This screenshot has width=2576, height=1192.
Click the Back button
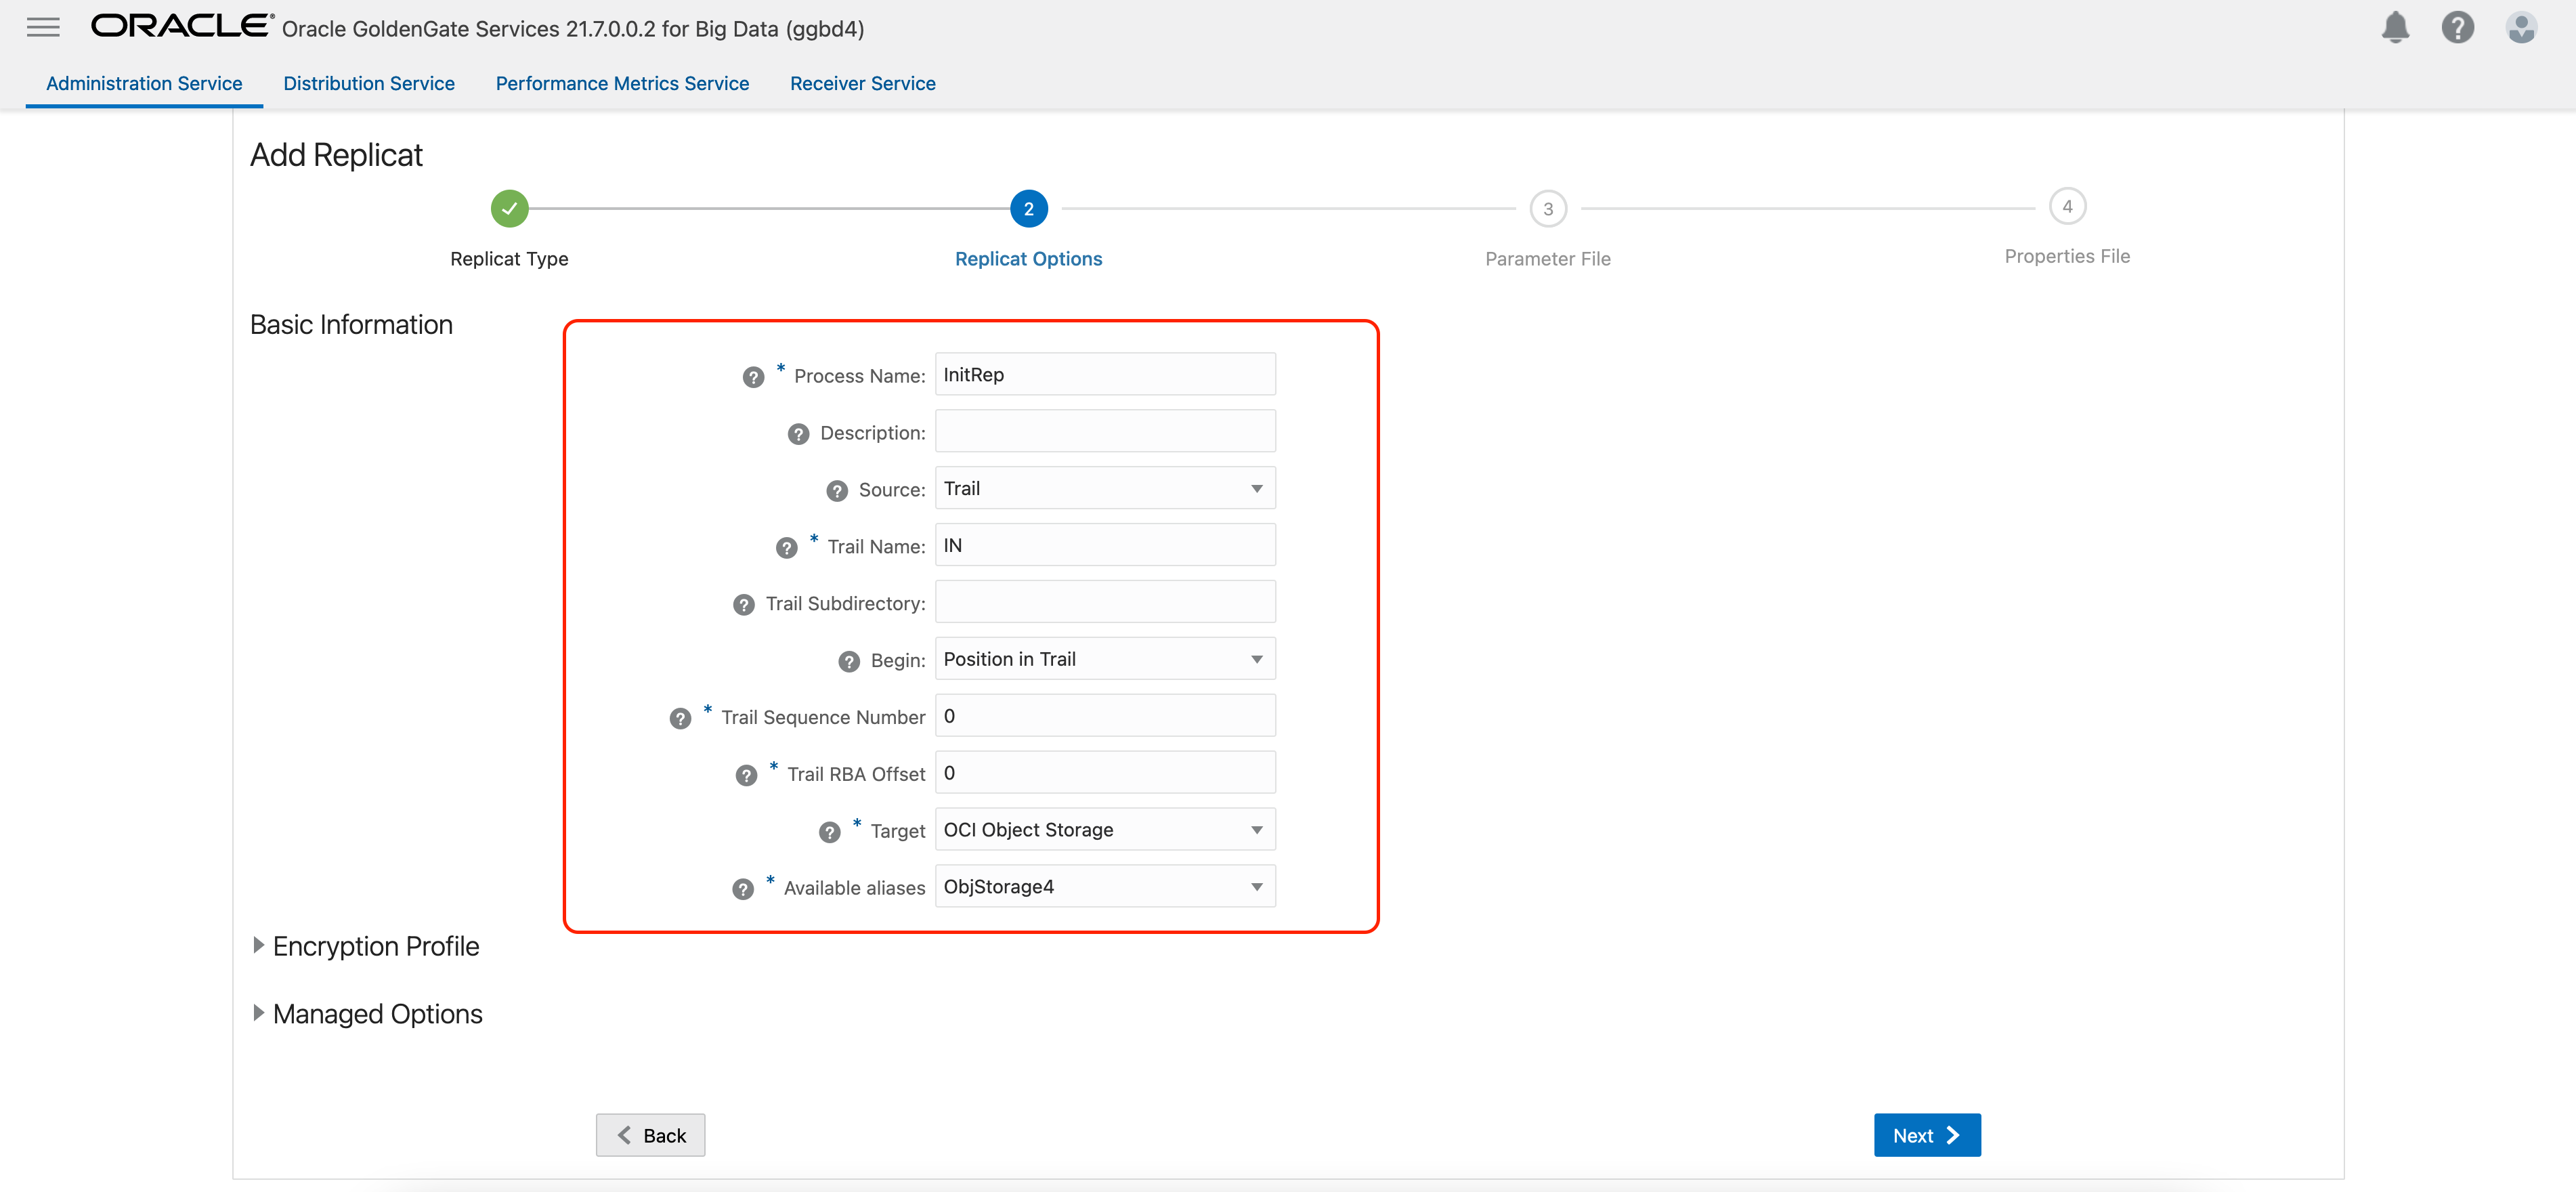click(650, 1135)
